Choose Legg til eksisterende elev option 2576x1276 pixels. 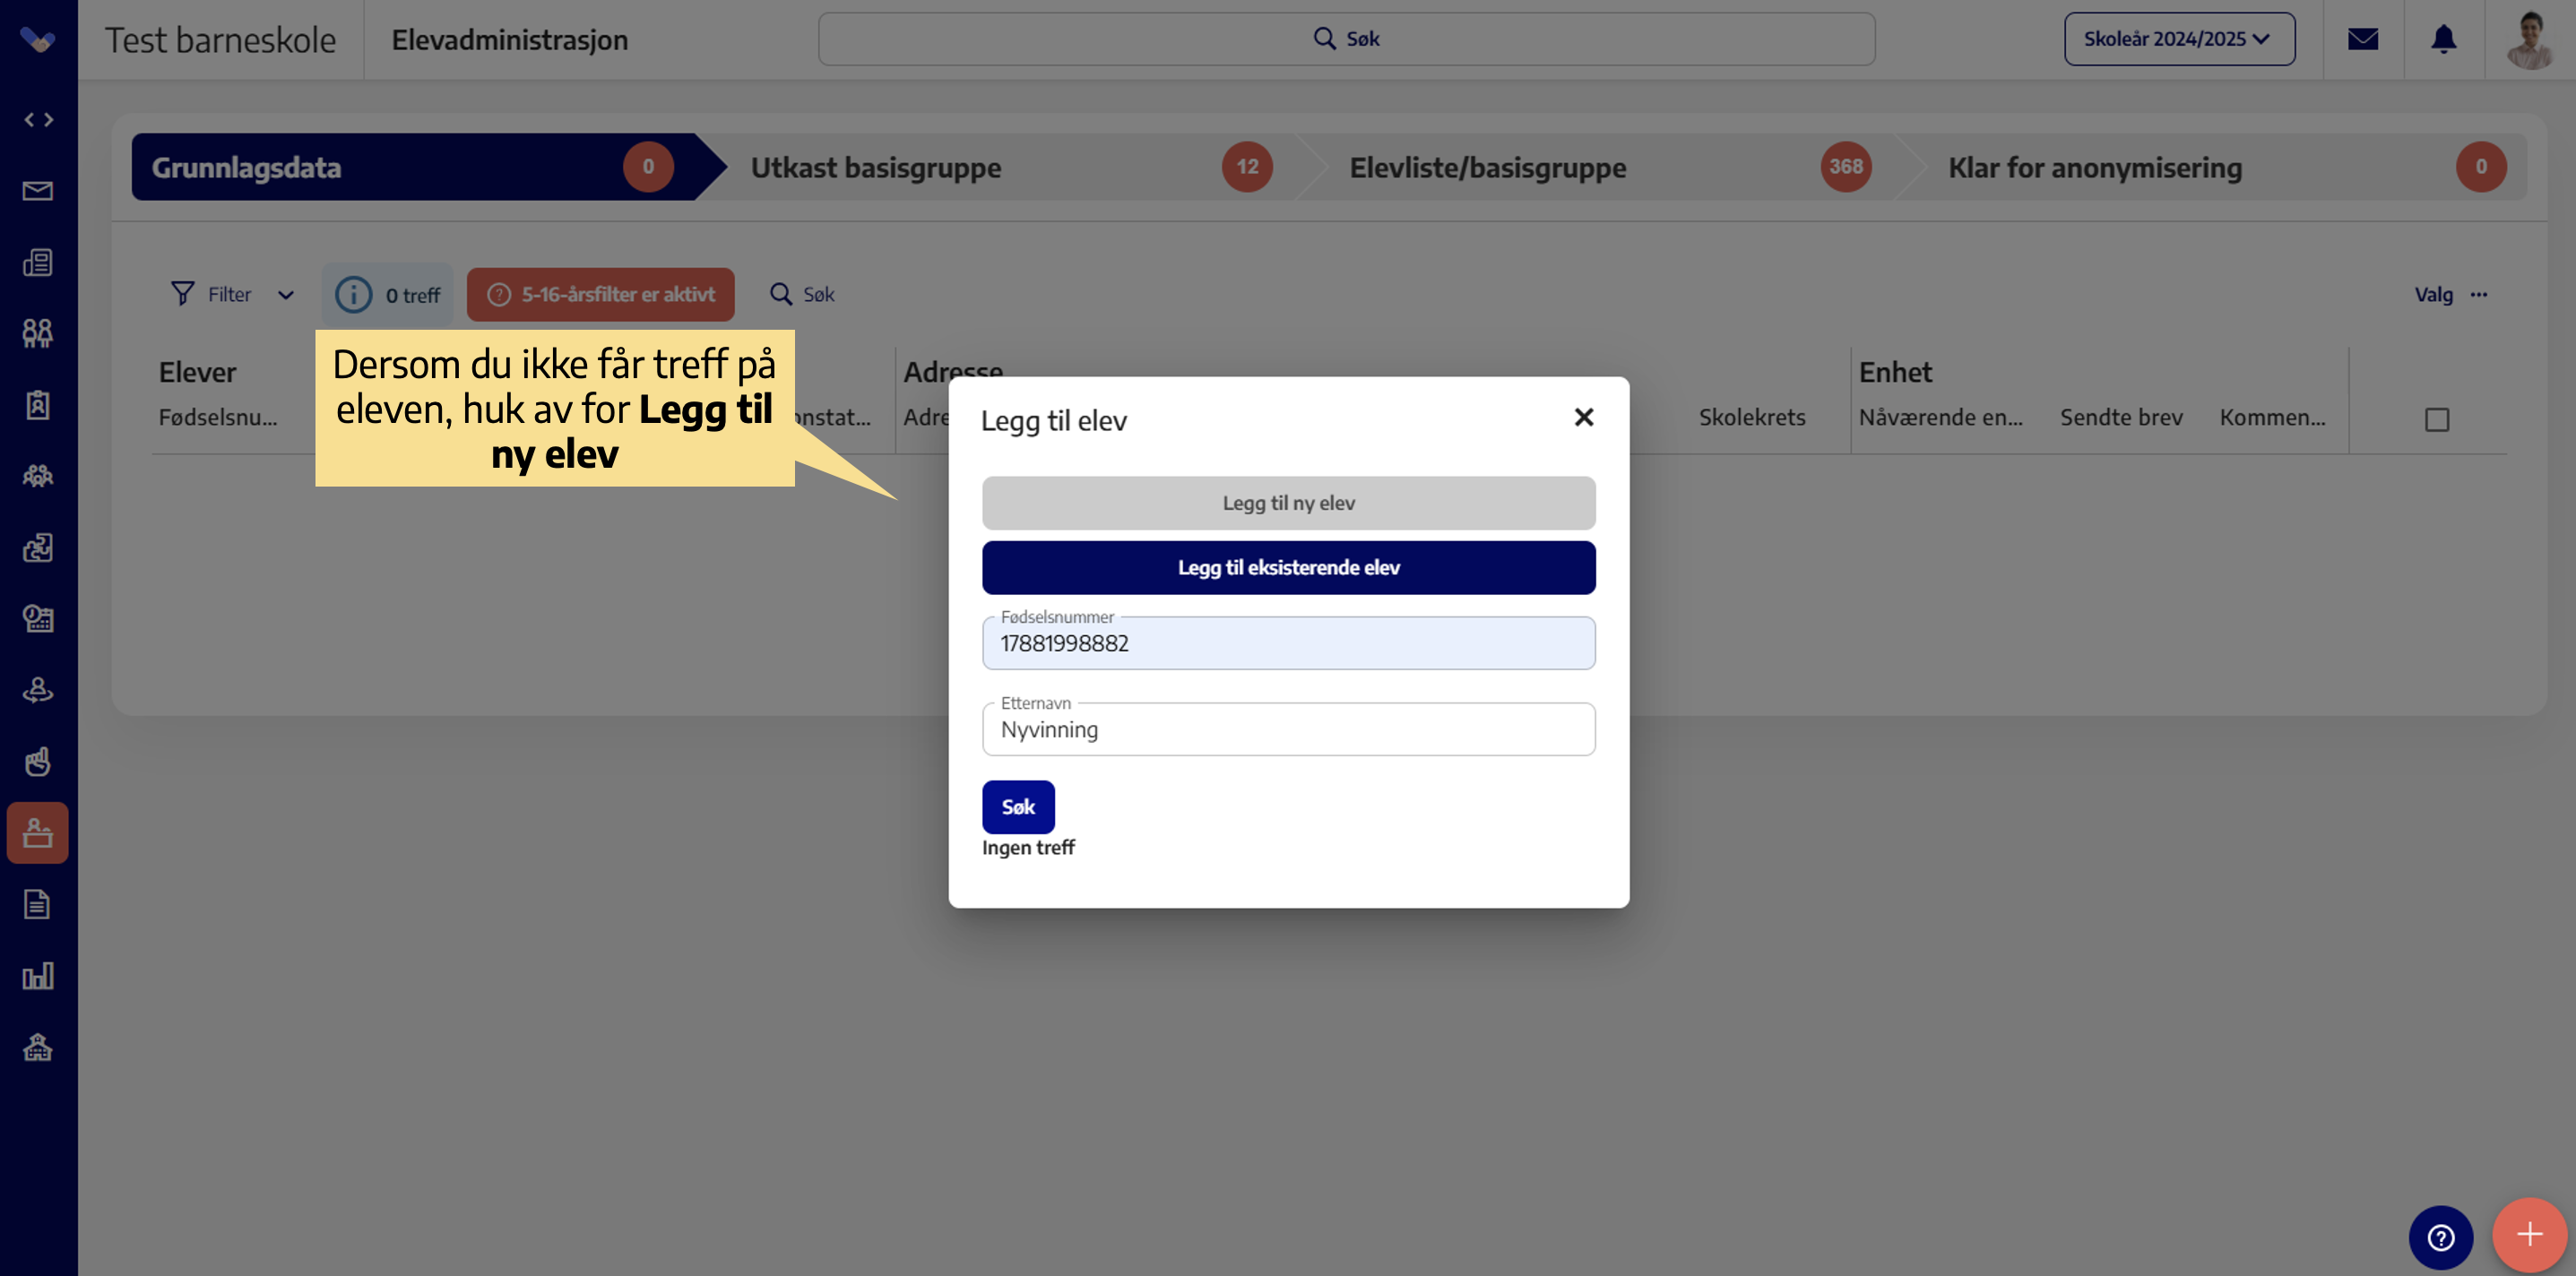[x=1288, y=568]
